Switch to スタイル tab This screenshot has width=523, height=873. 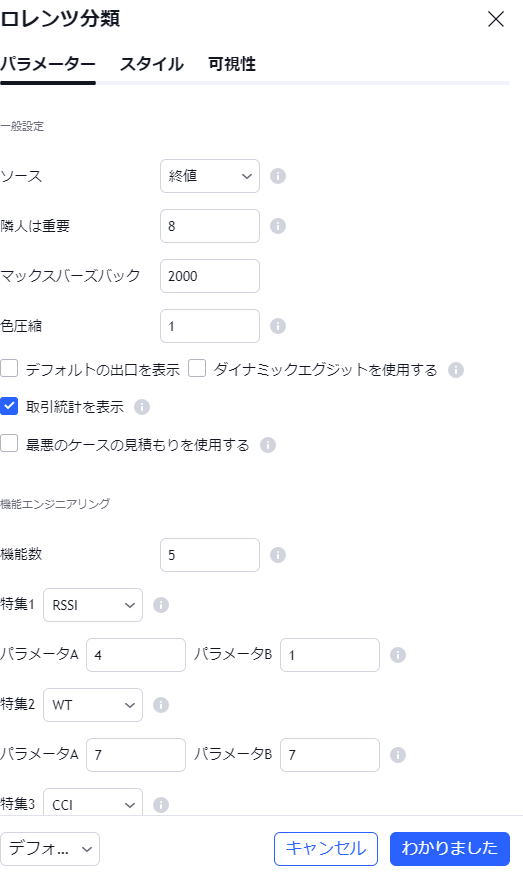coord(151,64)
